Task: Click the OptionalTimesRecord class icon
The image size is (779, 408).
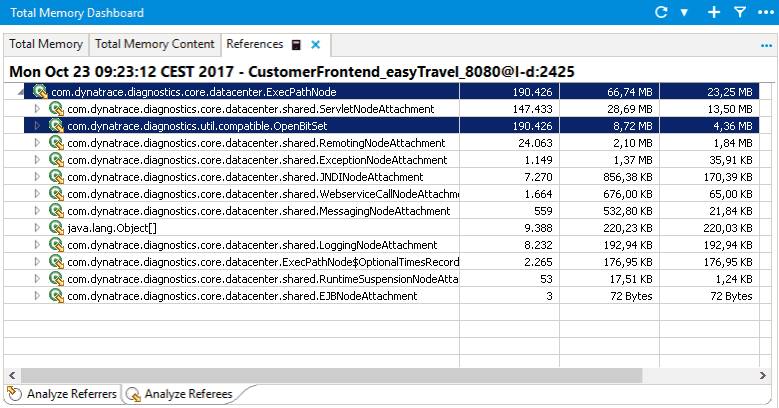Action: [x=56, y=261]
